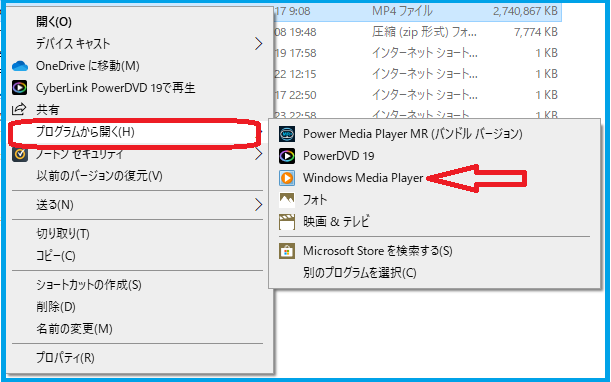Click the OneDrive cloud icon
This screenshot has height=382, width=611.
(20, 66)
